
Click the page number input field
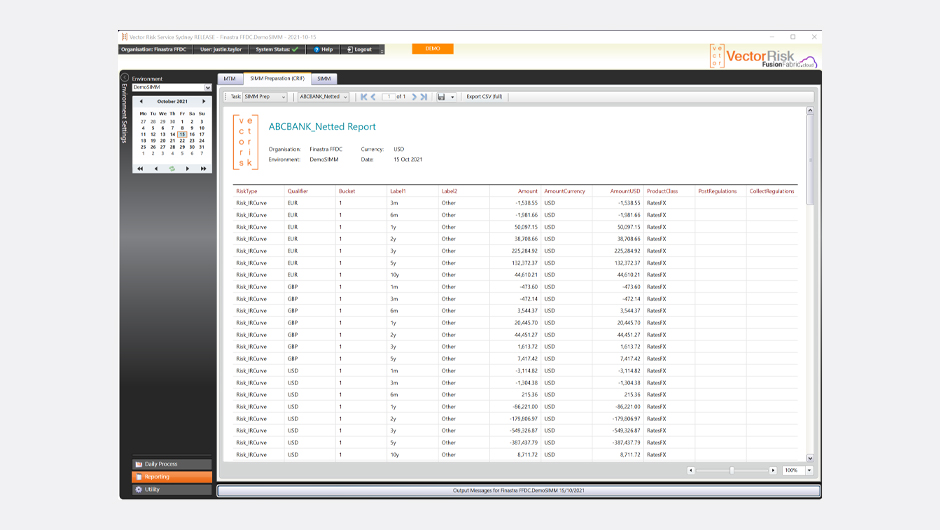(389, 97)
